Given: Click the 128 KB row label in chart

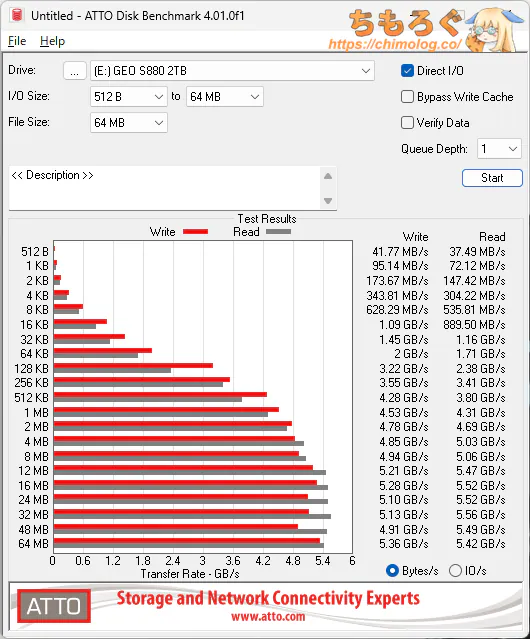Looking at the screenshot, I should (x=31, y=369).
